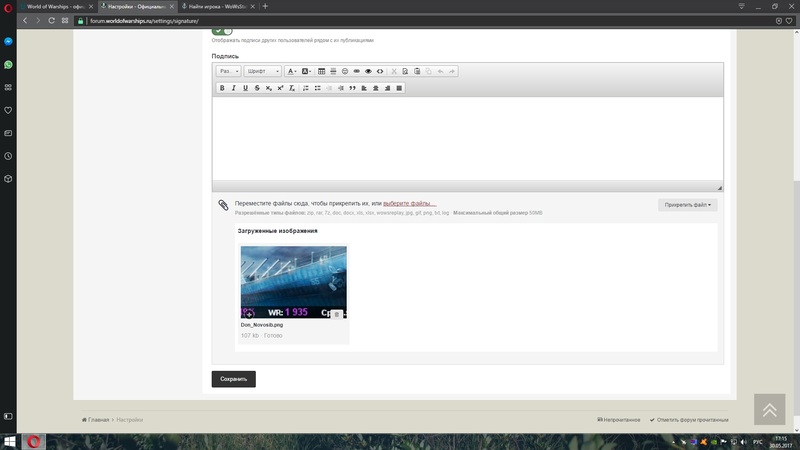This screenshot has height=450, width=800.
Task: Open the font size dropdown
Action: (228, 72)
